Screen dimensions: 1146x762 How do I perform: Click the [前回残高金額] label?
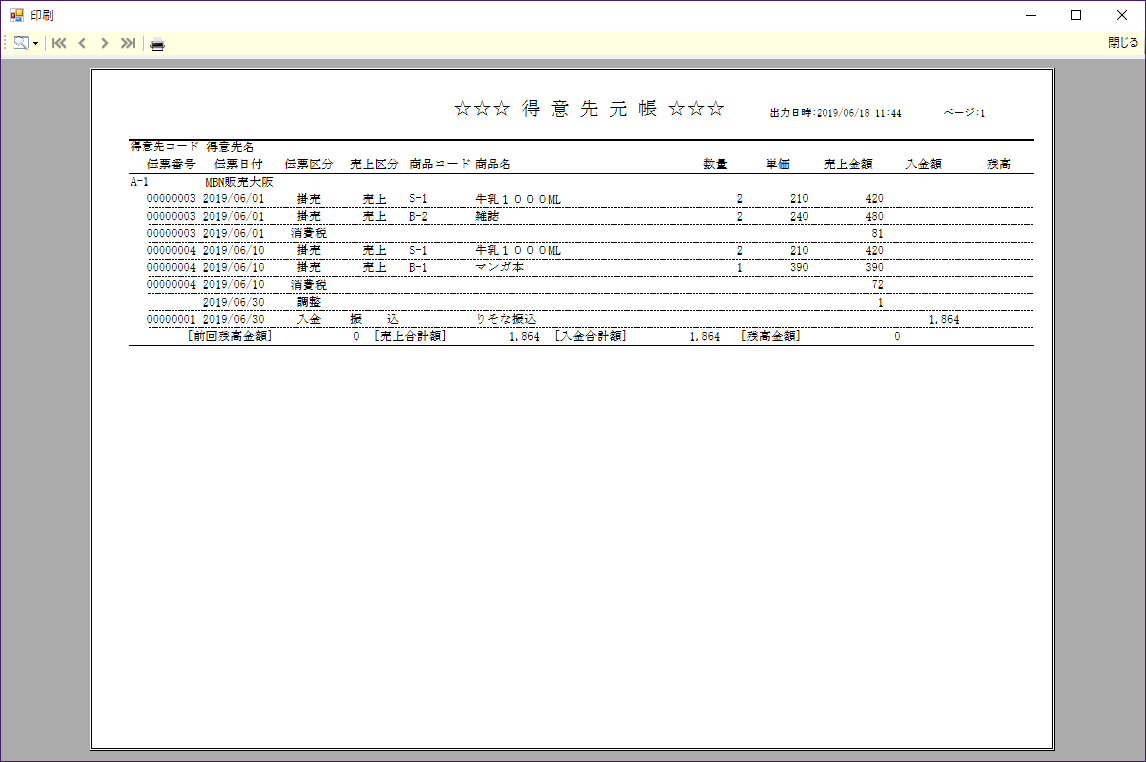coord(230,336)
